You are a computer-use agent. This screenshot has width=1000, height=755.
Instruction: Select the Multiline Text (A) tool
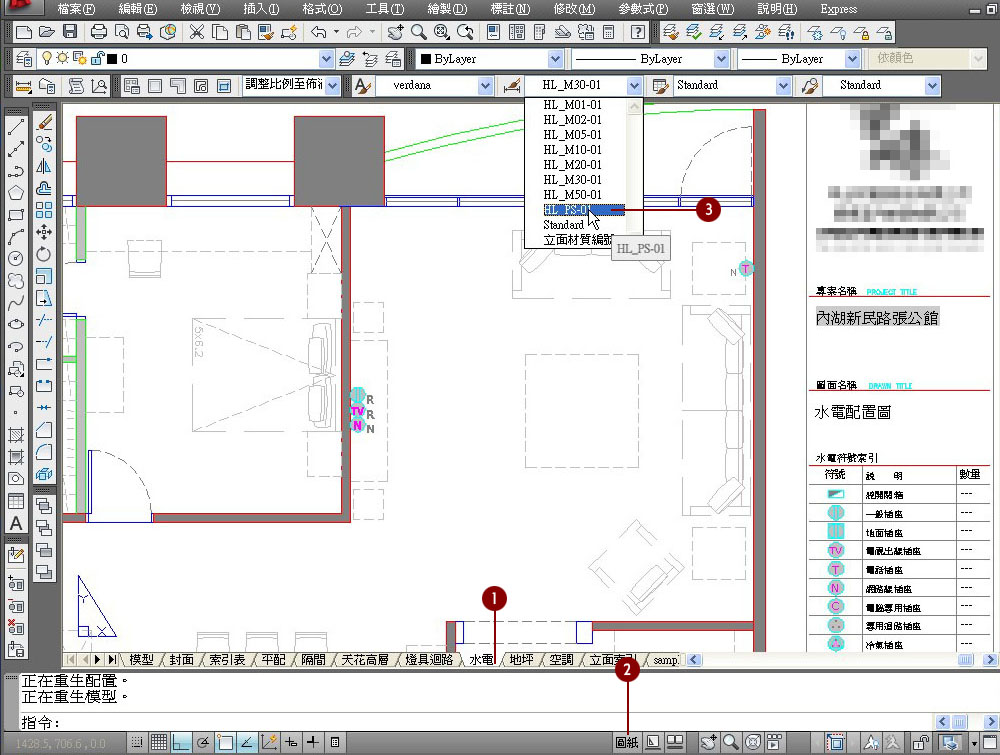16,523
